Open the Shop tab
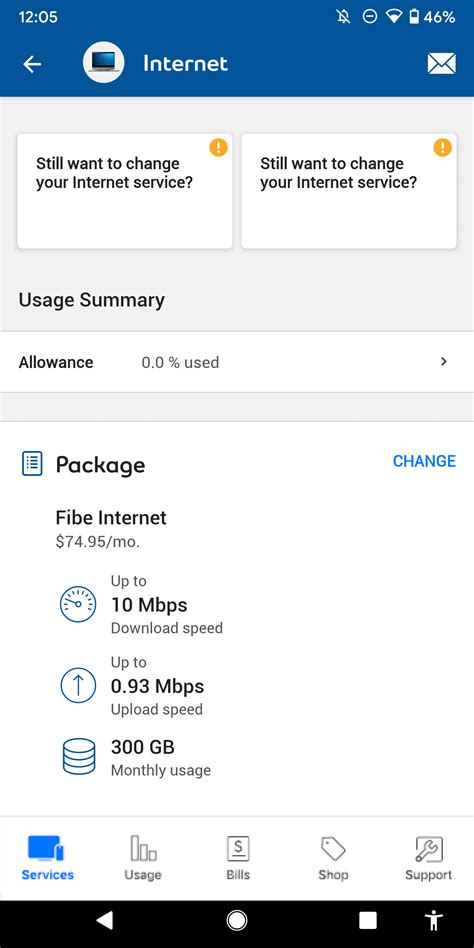Image resolution: width=474 pixels, height=948 pixels. pos(333,858)
